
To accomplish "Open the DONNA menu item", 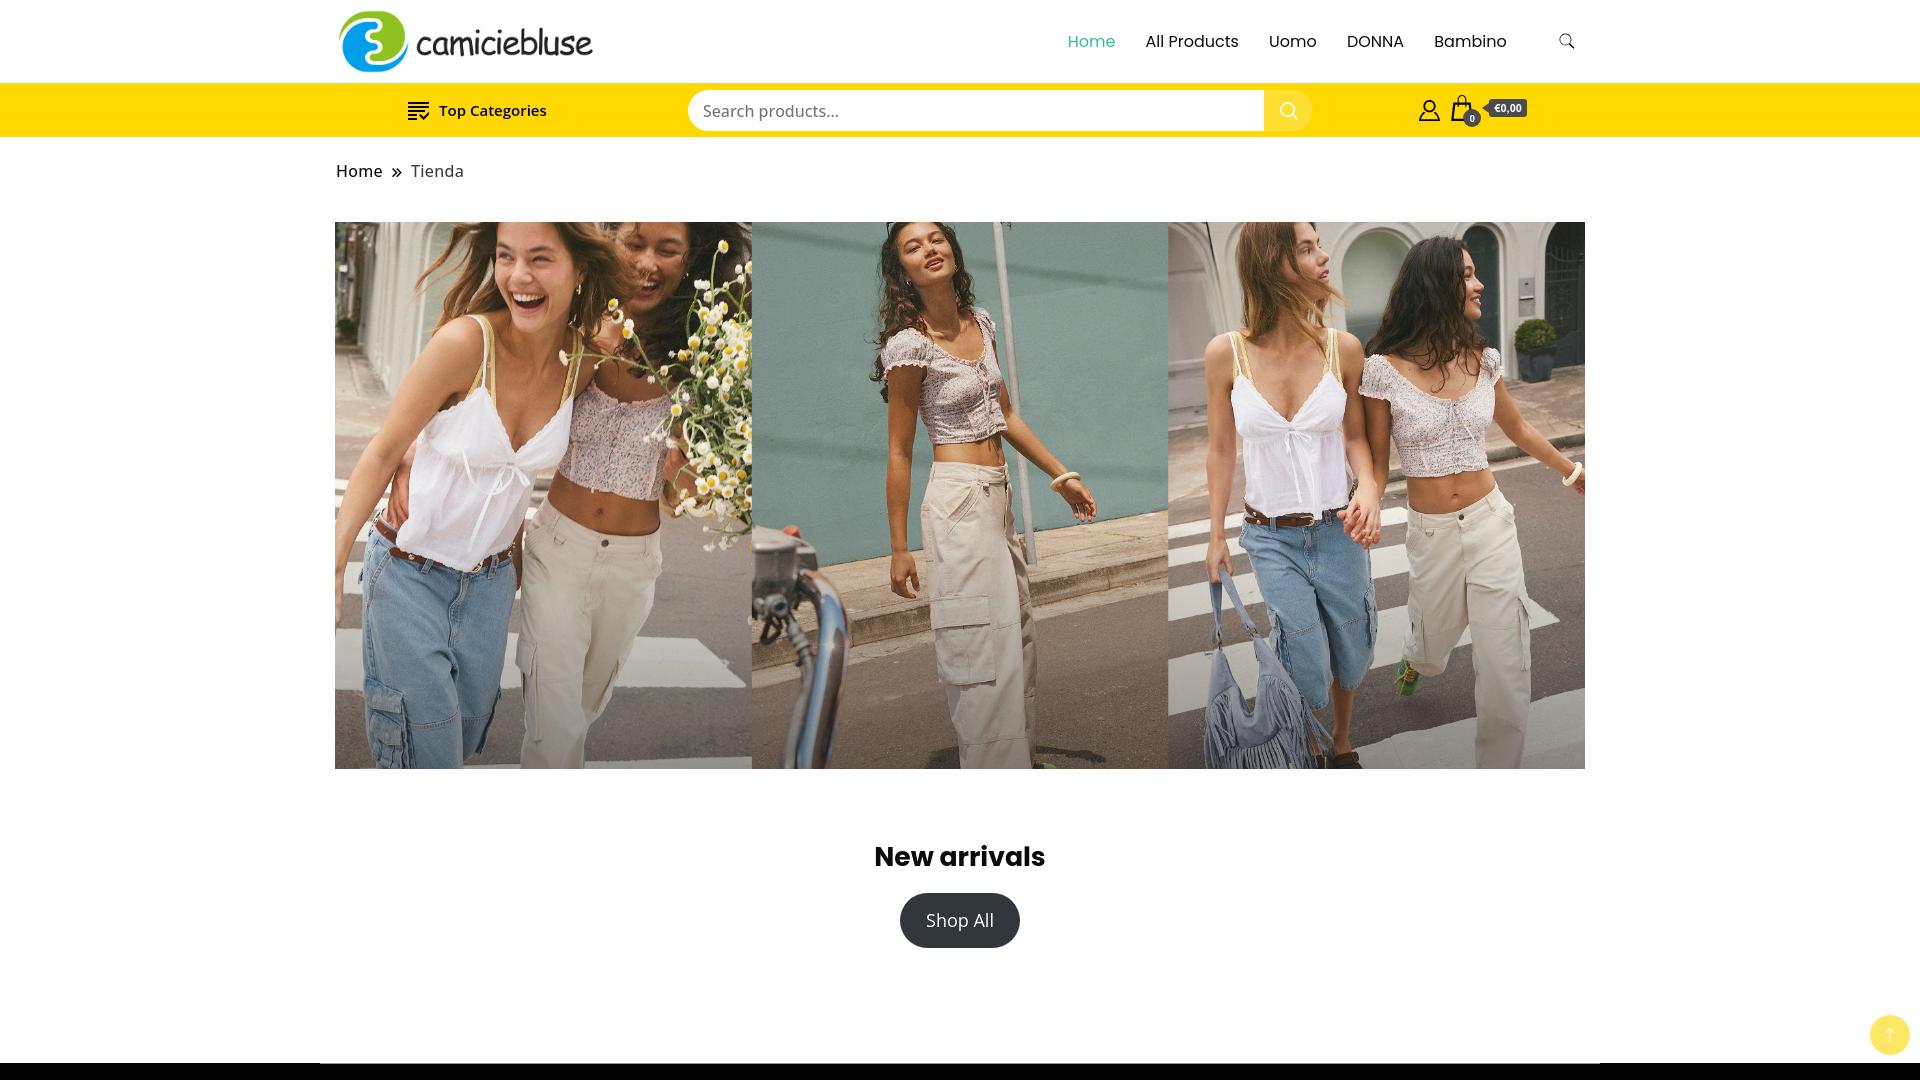I will 1375,41.
